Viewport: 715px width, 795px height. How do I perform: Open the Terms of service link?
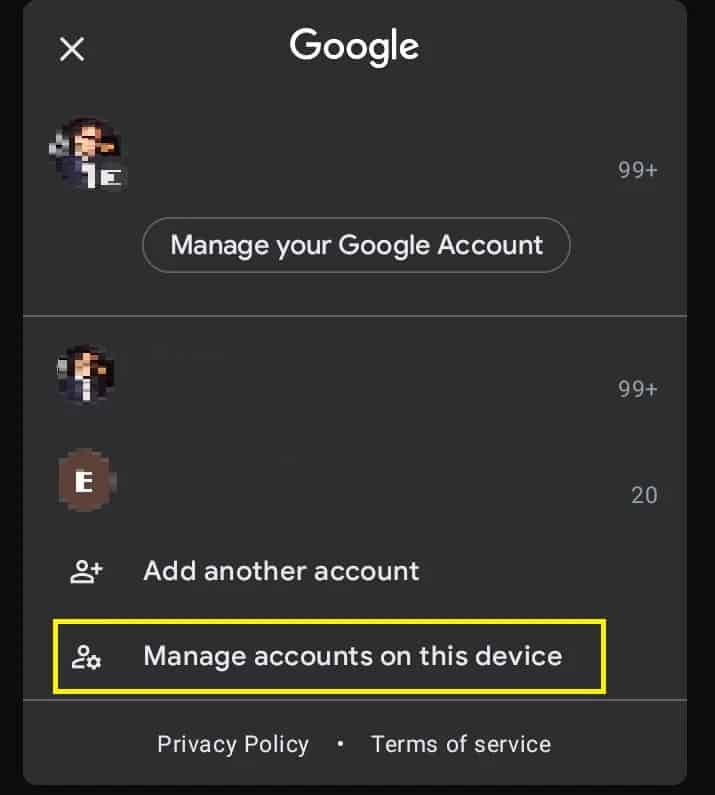pyautogui.click(x=461, y=744)
